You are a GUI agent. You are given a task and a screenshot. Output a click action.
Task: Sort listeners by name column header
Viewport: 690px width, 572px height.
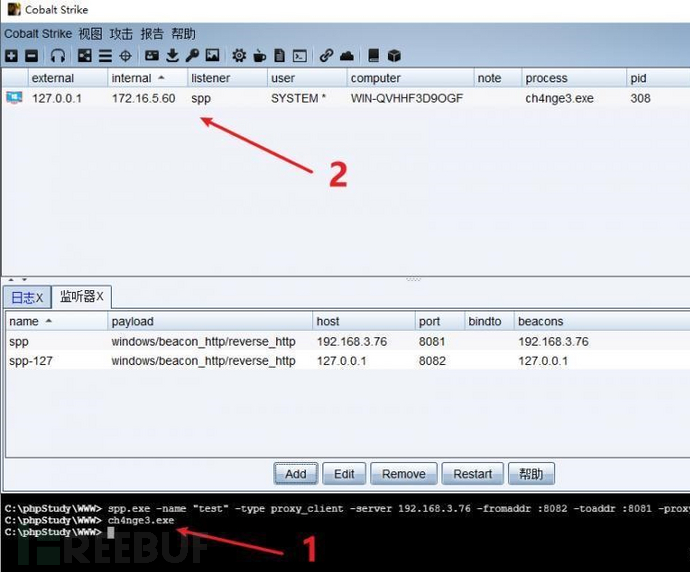pyautogui.click(x=56, y=321)
